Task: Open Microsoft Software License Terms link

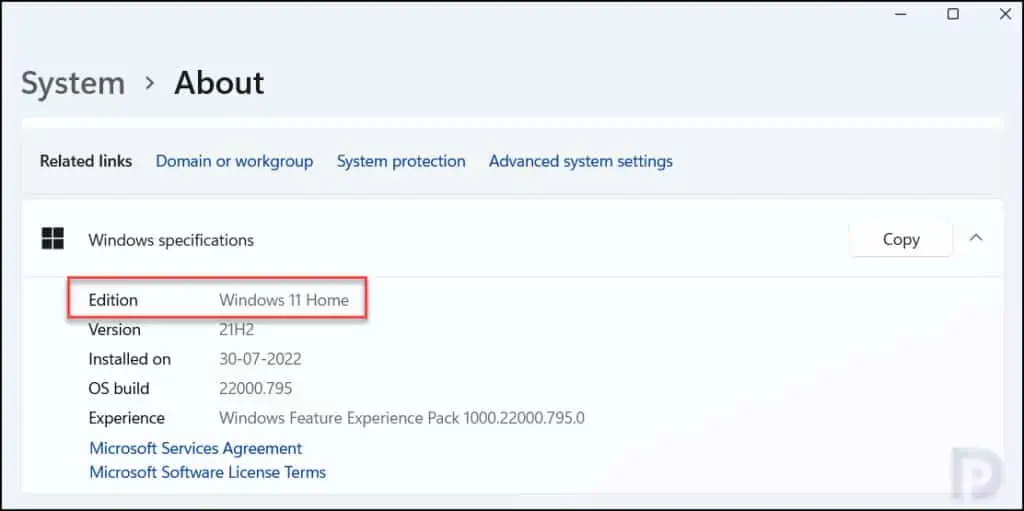Action: coord(207,472)
